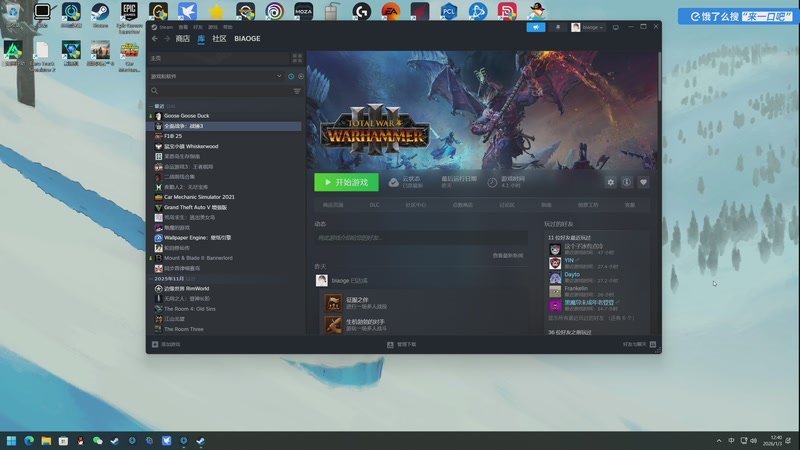
Task: Click the green 开始游戏 play button
Action: pyautogui.click(x=346, y=182)
